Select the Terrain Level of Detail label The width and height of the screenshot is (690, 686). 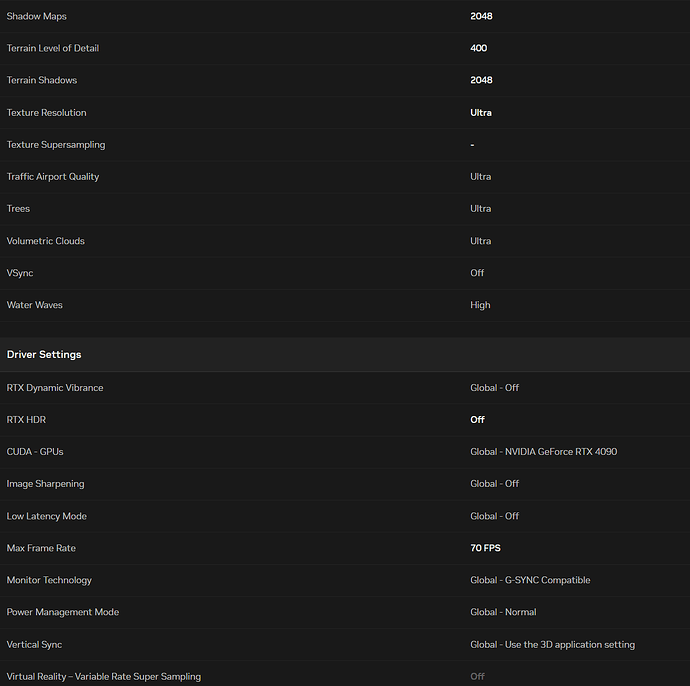(x=53, y=49)
